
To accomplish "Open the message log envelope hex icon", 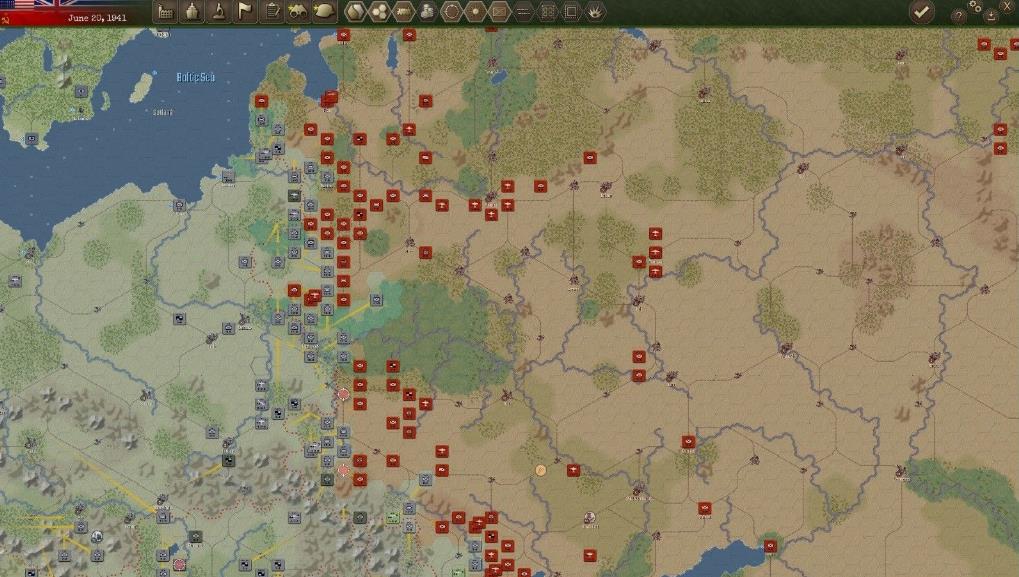I will pos(501,11).
